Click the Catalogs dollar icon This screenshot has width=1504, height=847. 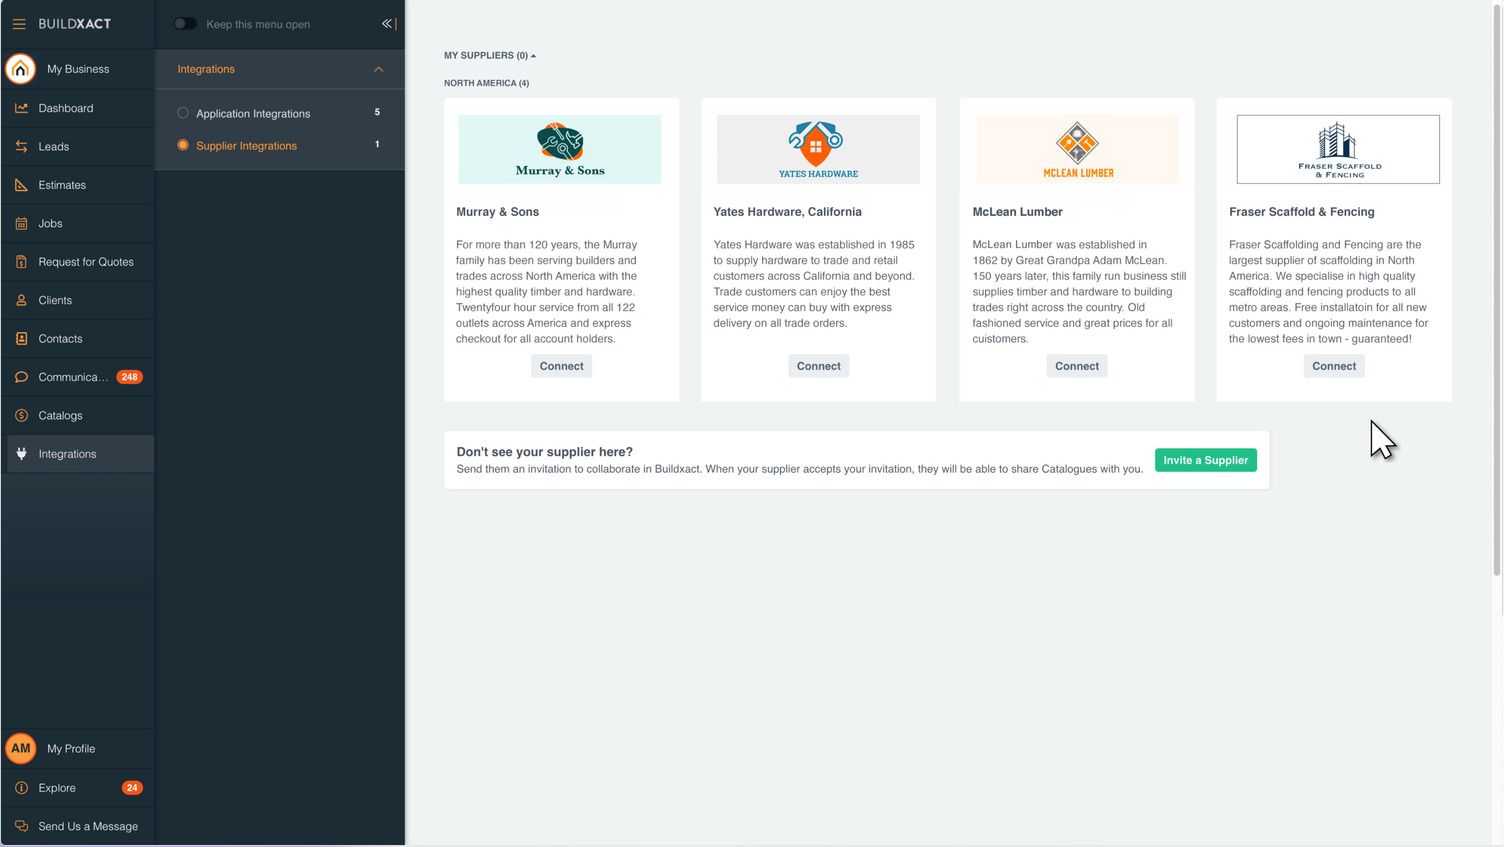(21, 416)
